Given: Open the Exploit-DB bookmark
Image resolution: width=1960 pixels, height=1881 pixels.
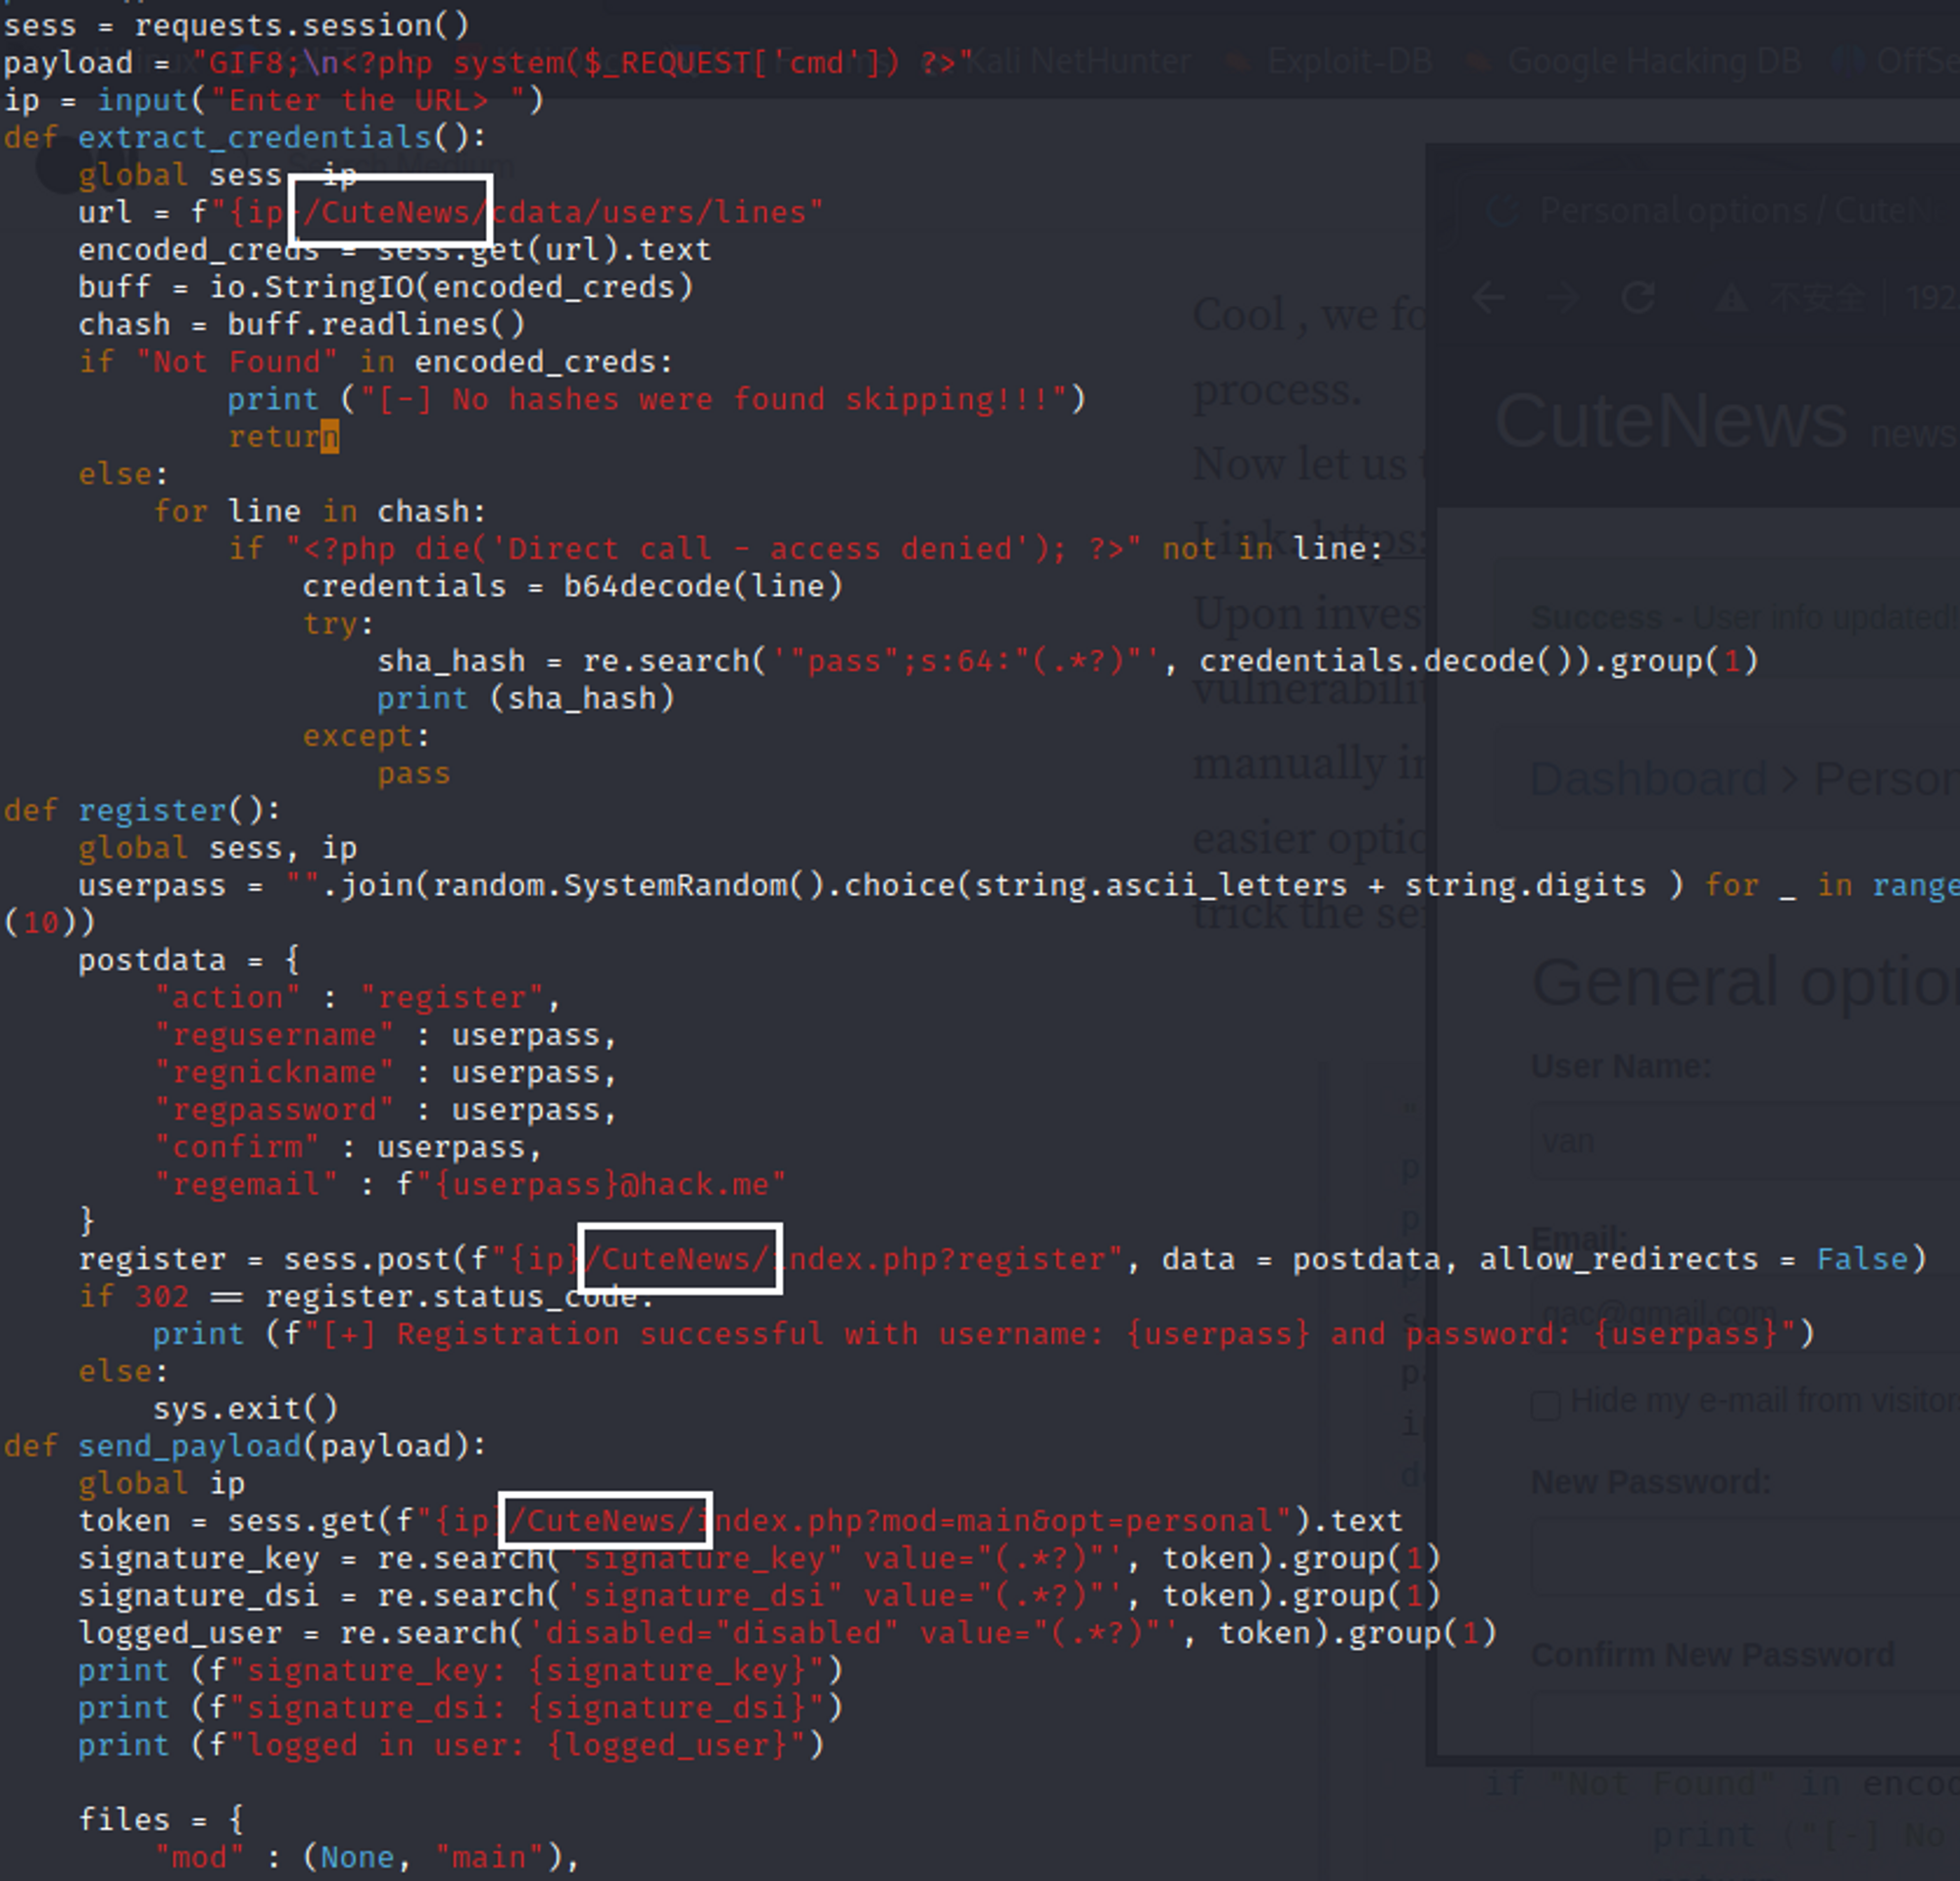Looking at the screenshot, I should click(1329, 62).
